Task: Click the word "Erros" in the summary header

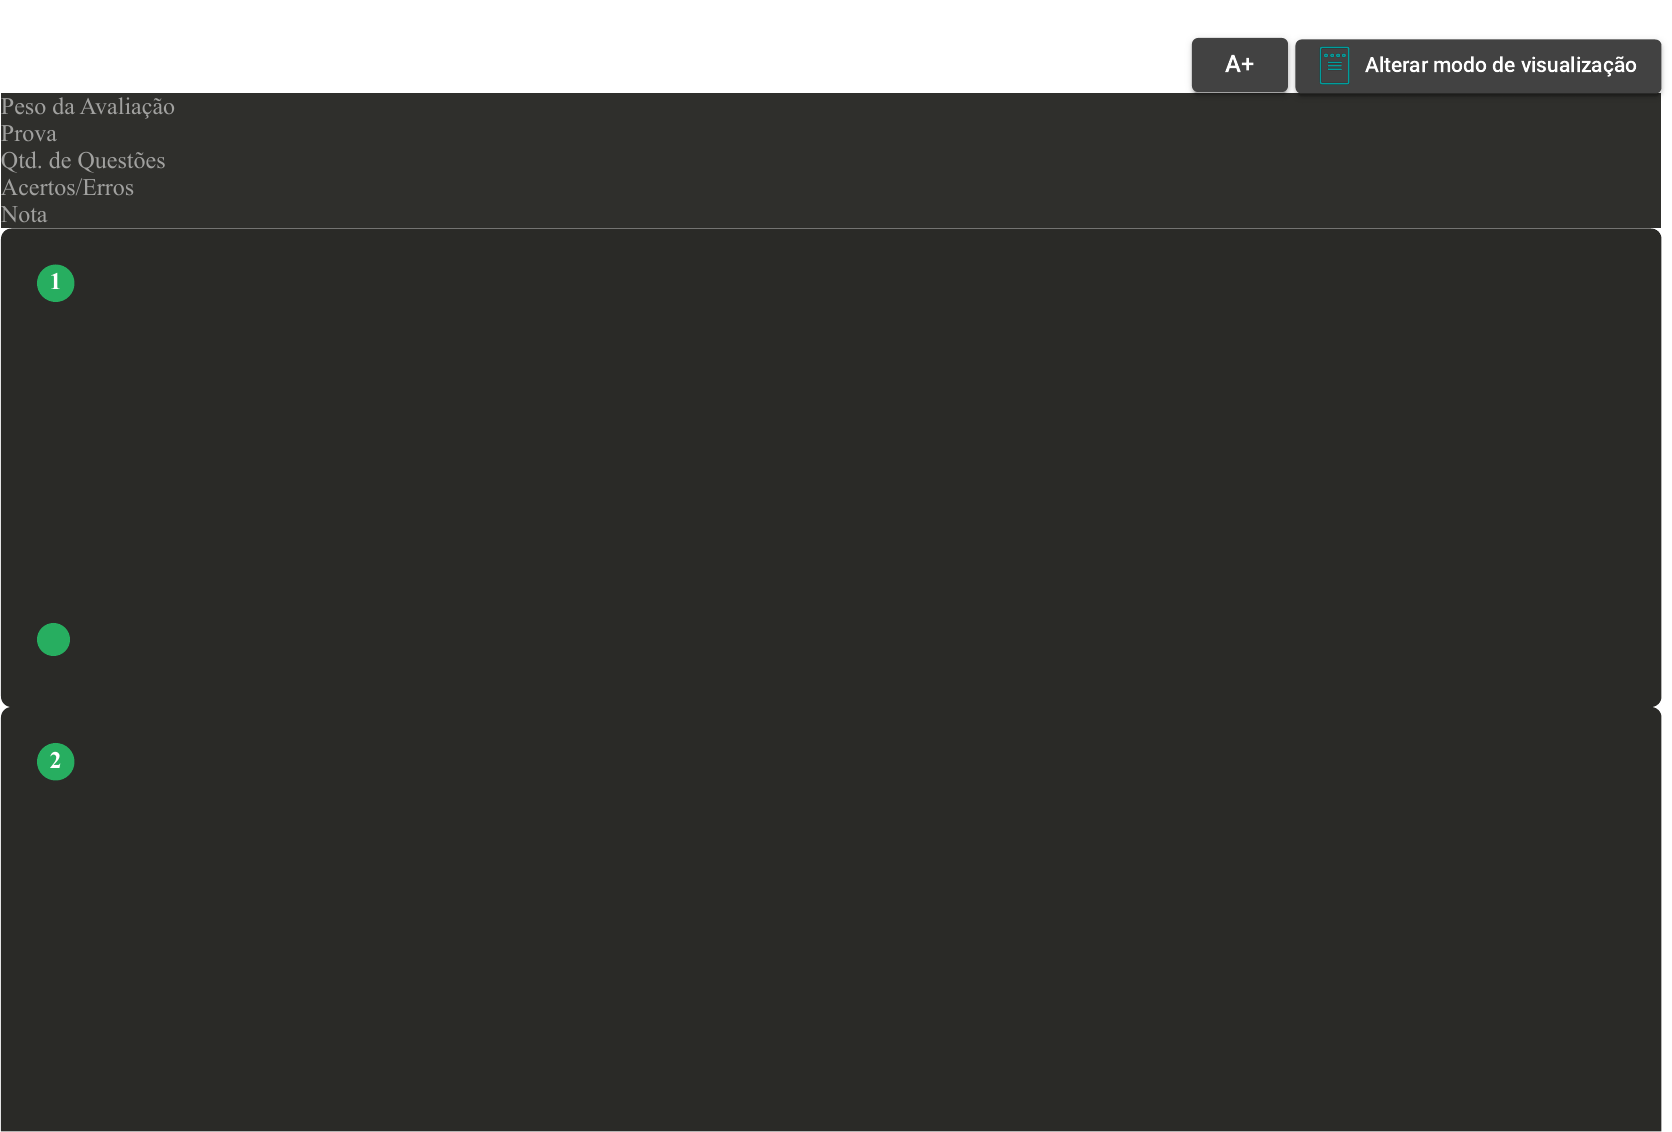Action: 108,188
